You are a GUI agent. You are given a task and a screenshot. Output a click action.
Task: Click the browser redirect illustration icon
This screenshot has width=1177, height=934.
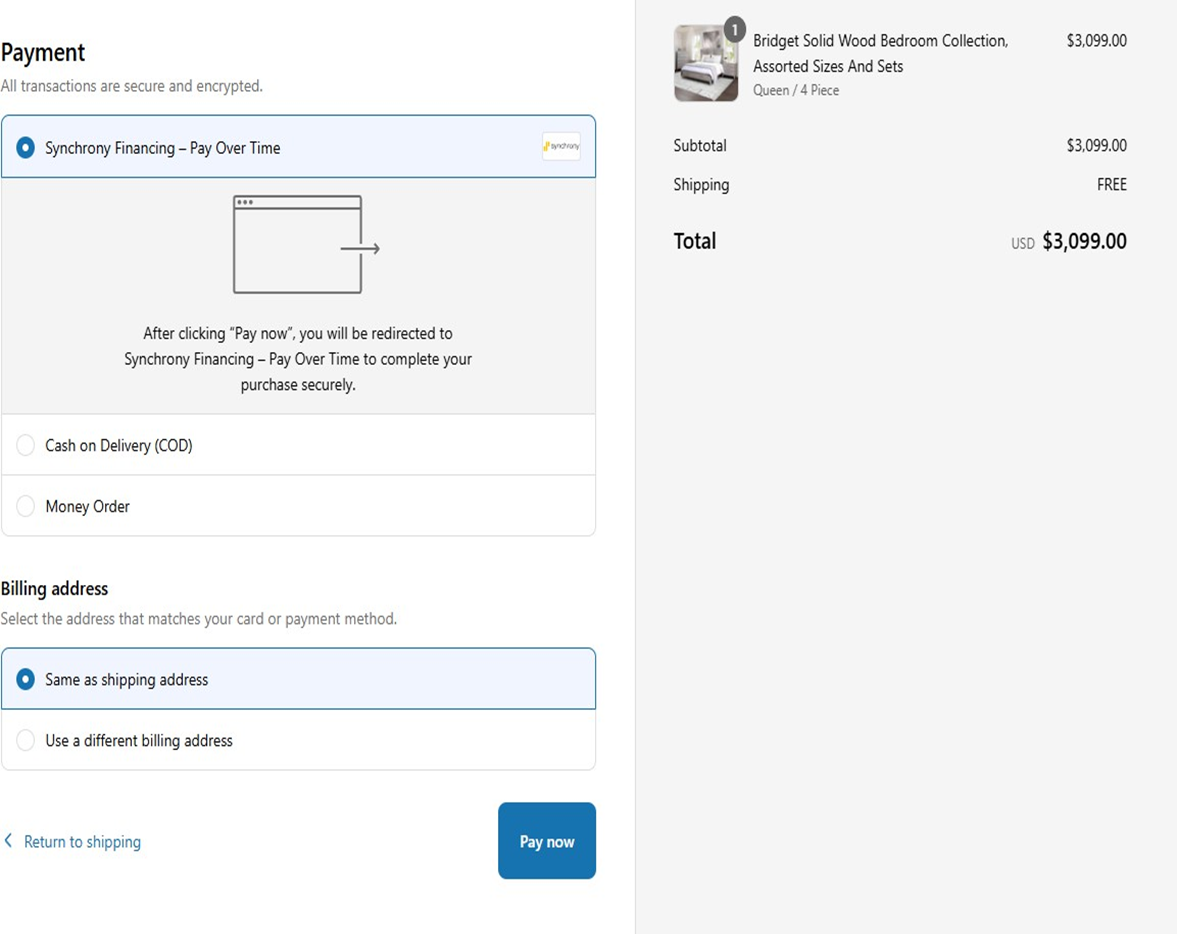305,245
